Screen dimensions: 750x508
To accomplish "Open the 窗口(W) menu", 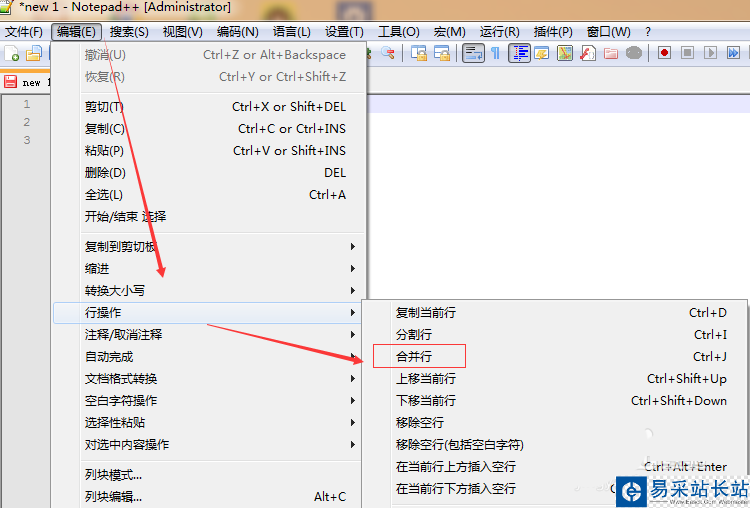I will pyautogui.click(x=608, y=32).
